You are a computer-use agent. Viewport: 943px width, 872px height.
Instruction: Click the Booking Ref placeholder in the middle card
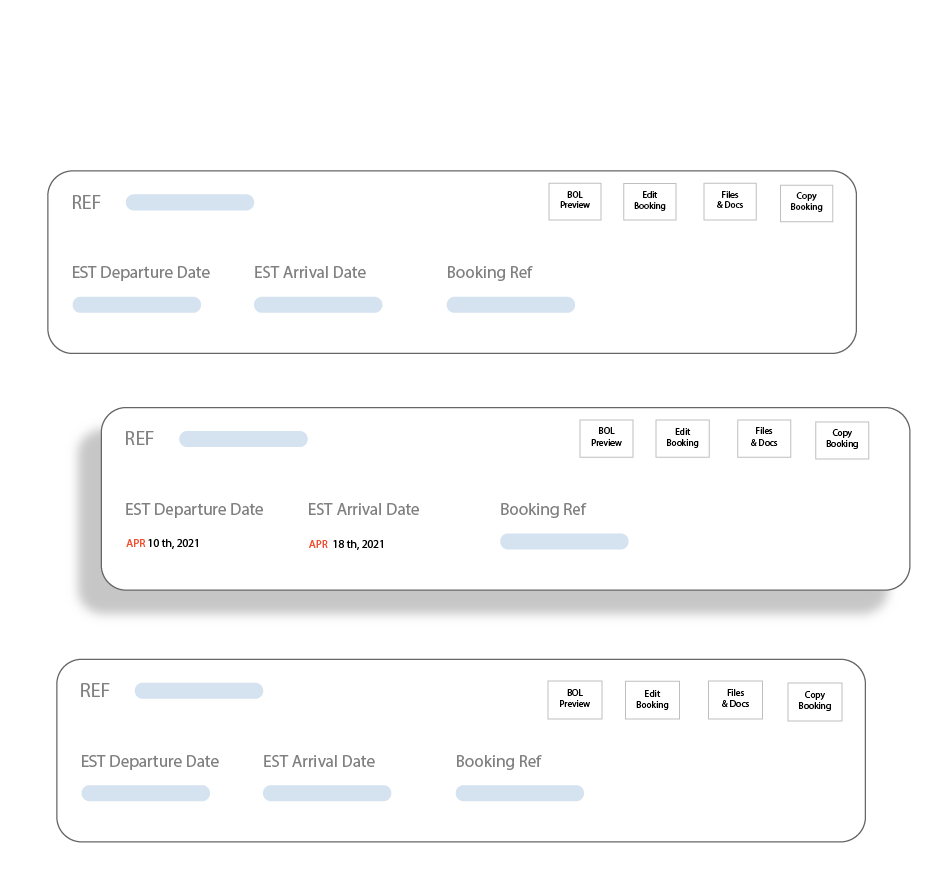point(564,541)
